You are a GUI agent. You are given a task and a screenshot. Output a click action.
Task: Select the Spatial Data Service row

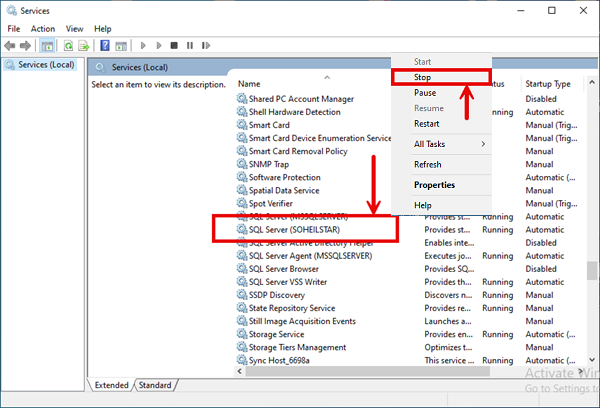point(284,190)
